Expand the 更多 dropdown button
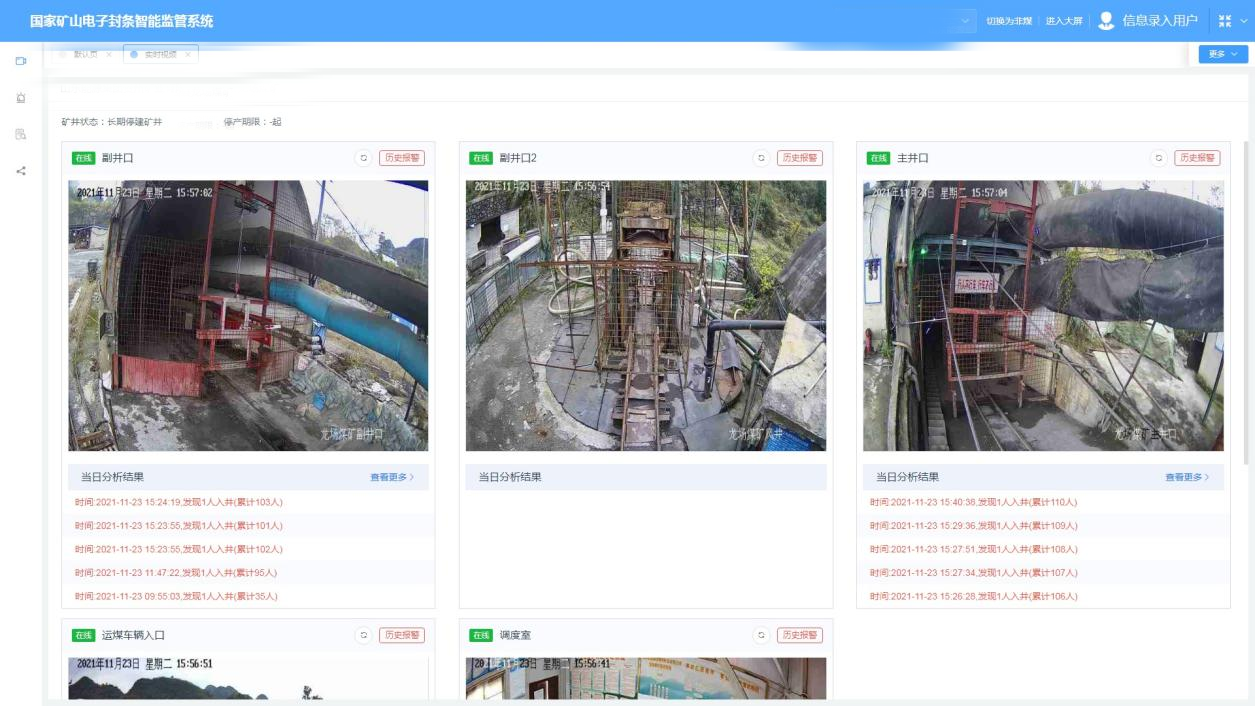Image resolution: width=1255 pixels, height=706 pixels. [x=1222, y=54]
